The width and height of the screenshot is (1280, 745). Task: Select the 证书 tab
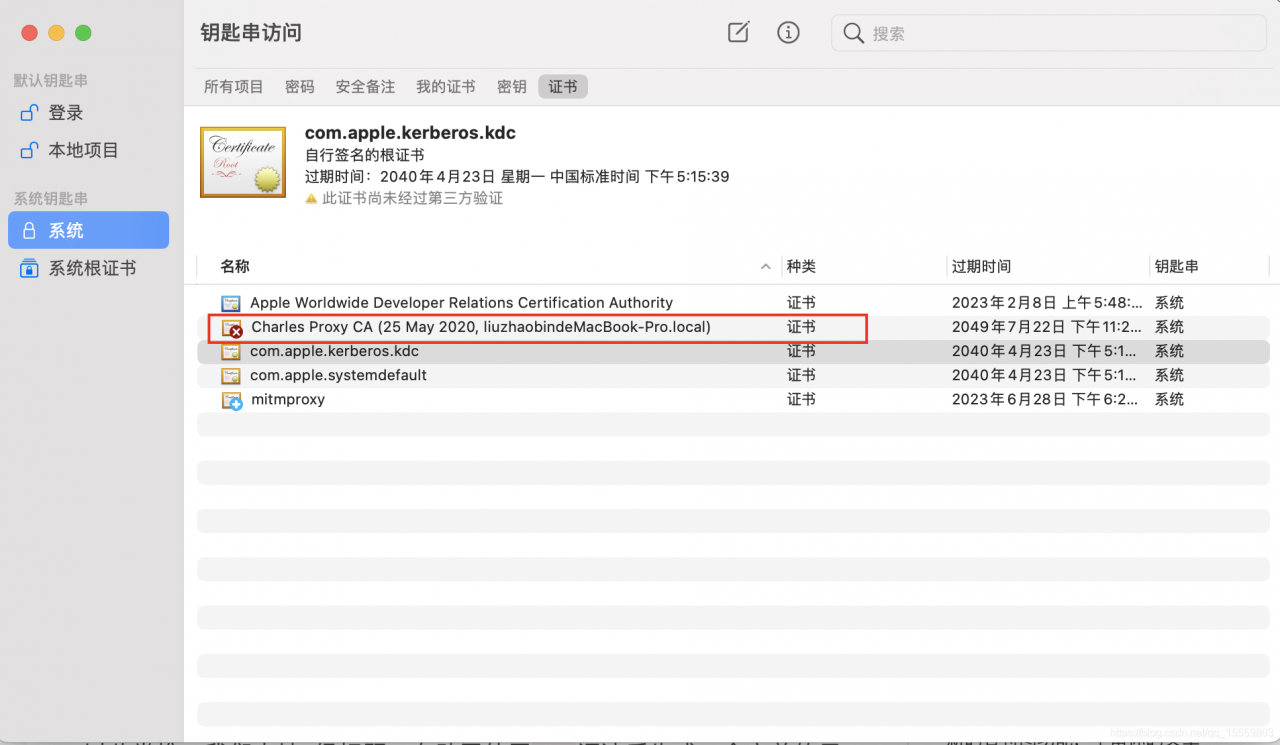click(x=563, y=87)
